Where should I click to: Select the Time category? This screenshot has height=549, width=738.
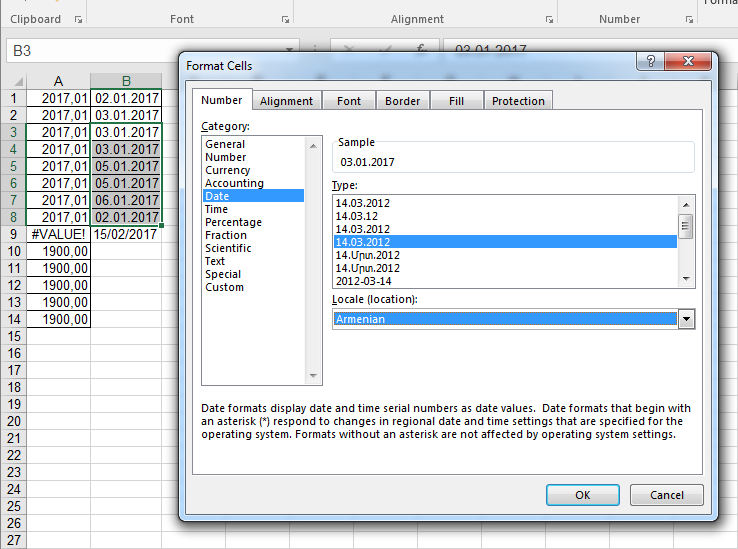tap(253, 209)
